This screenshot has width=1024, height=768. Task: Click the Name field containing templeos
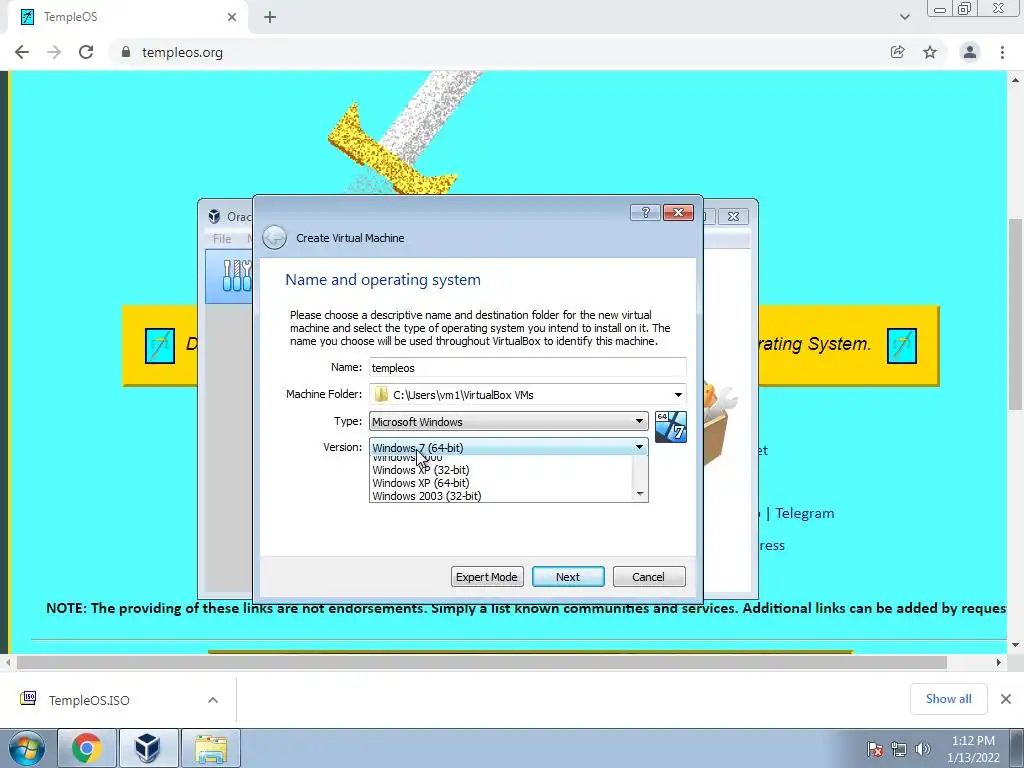[528, 368]
